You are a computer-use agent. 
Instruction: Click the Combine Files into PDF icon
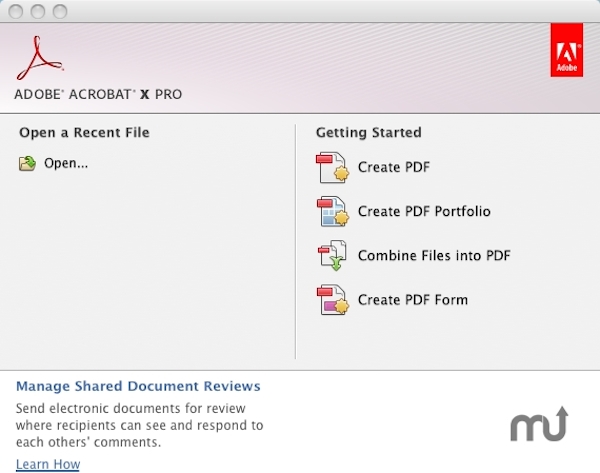point(331,256)
